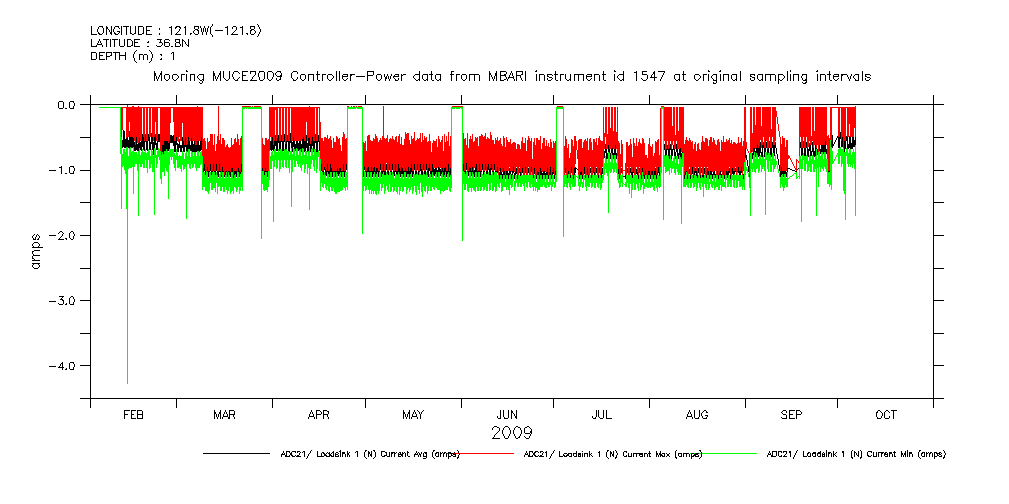Viewport: 1009px width, 504px height.
Task: Select the LONGITUDE header text line
Action: pos(176,31)
